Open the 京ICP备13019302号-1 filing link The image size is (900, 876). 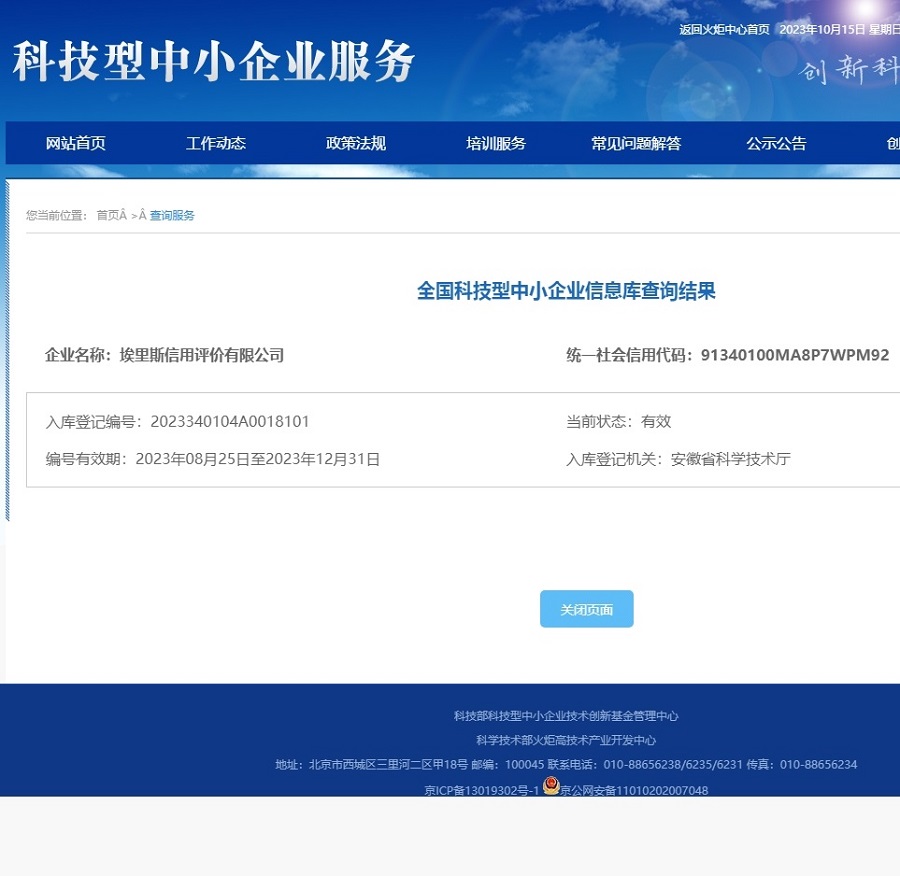tap(480, 790)
